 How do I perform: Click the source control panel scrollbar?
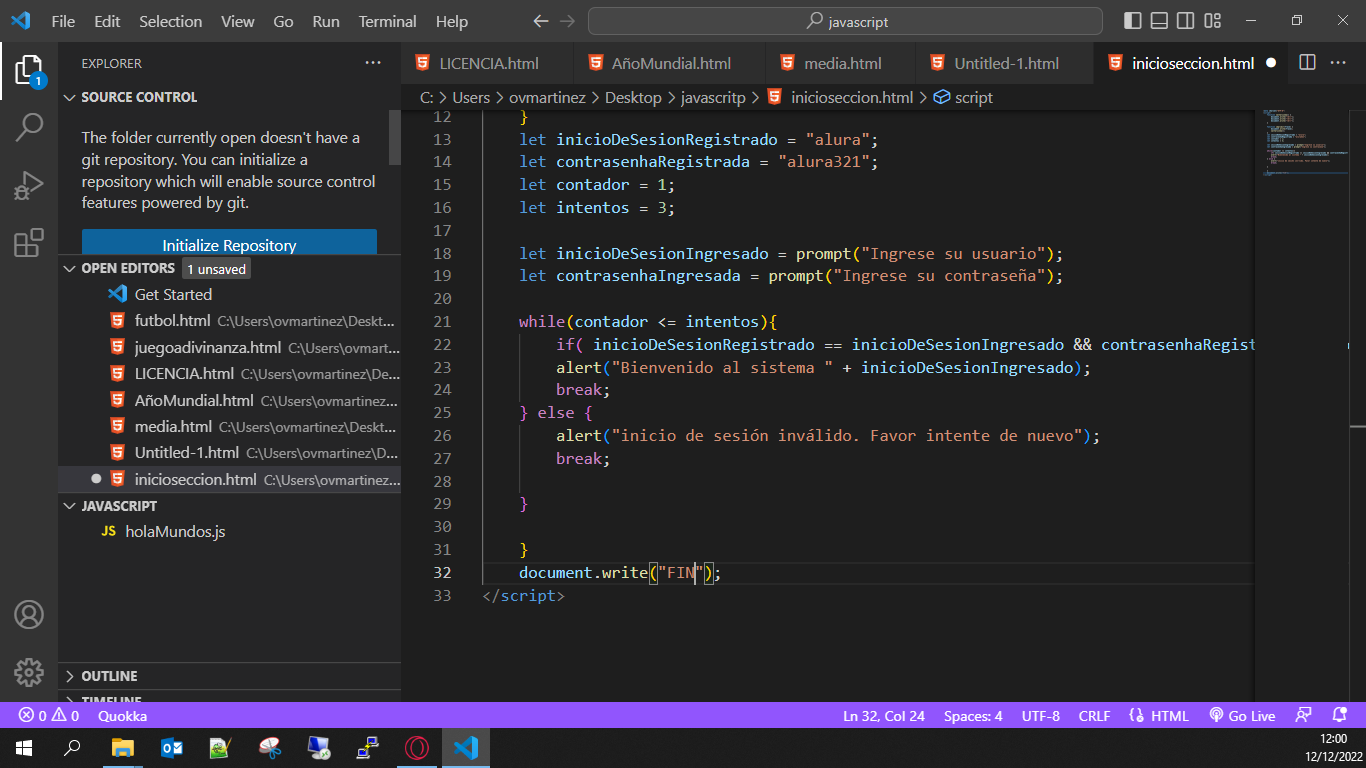pos(395,136)
